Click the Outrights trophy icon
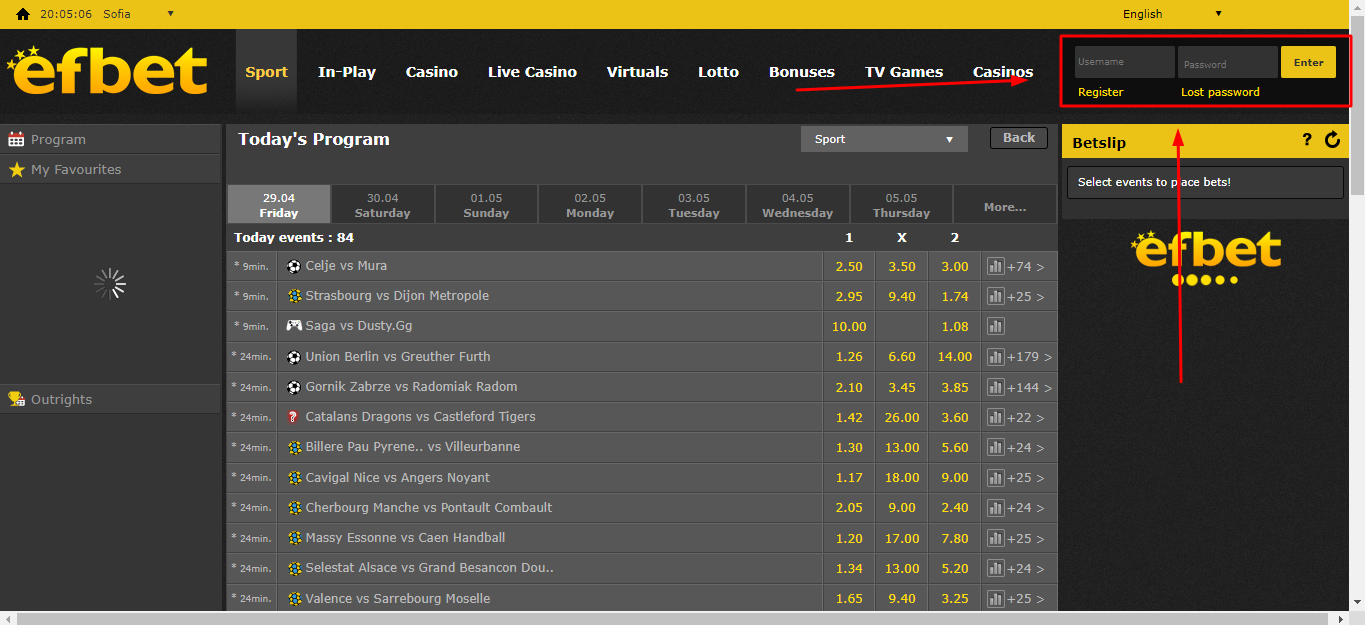 pyautogui.click(x=16, y=399)
